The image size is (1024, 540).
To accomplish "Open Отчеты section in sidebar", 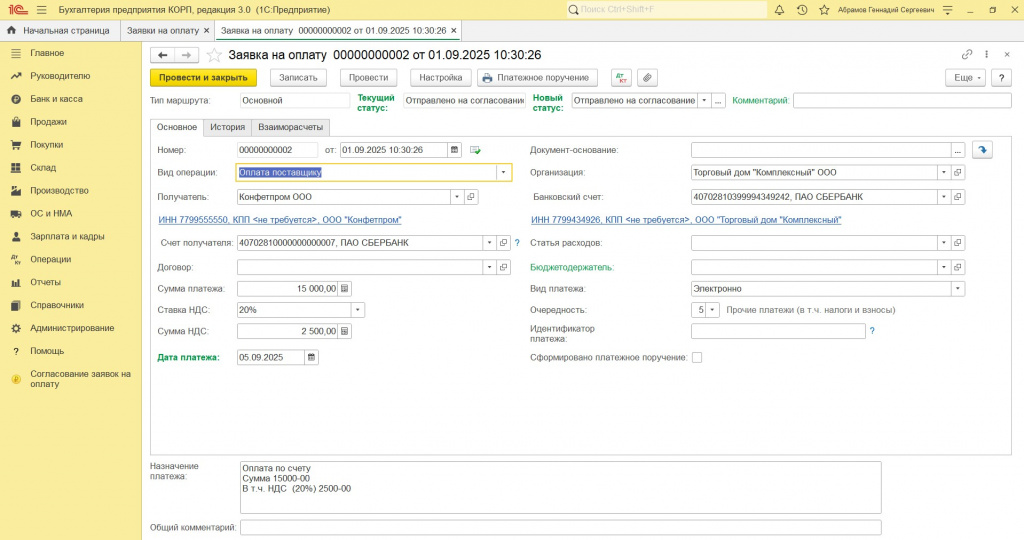I will click(x=45, y=282).
